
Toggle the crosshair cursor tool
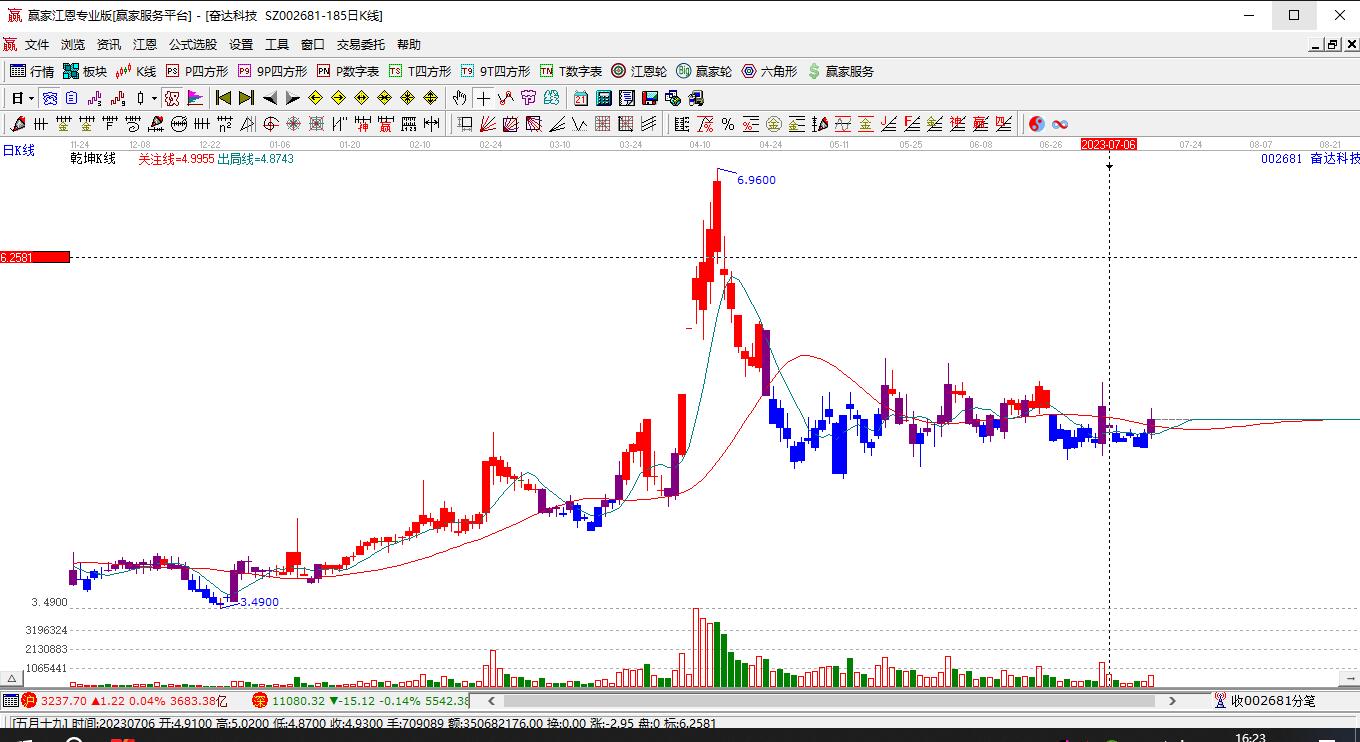coord(484,98)
